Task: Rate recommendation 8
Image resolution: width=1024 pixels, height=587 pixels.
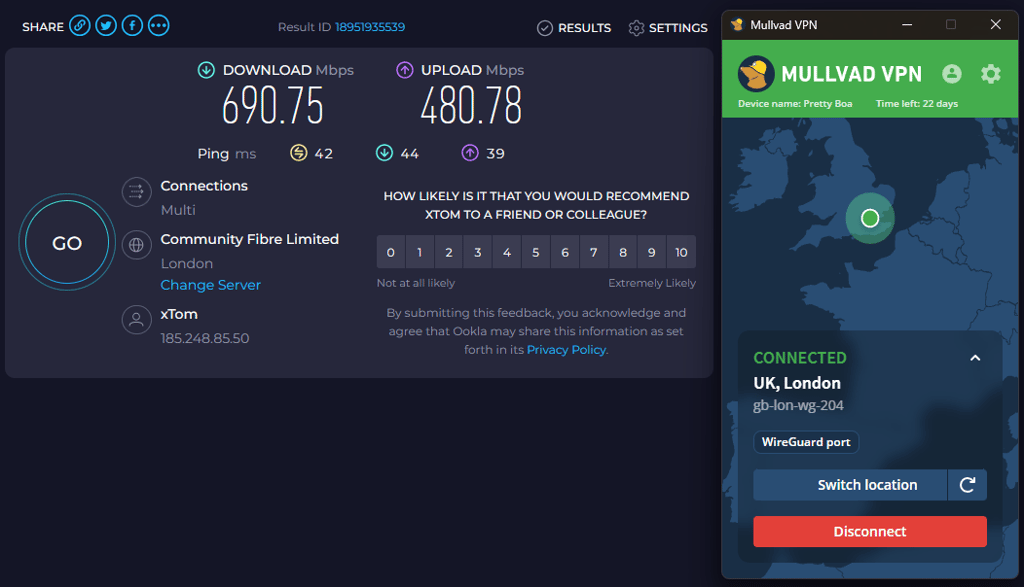Action: pyautogui.click(x=623, y=252)
